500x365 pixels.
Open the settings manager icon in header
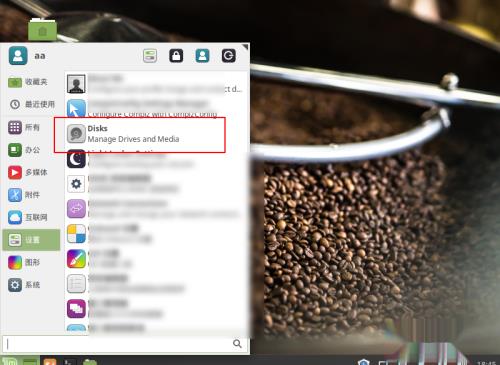[150, 56]
